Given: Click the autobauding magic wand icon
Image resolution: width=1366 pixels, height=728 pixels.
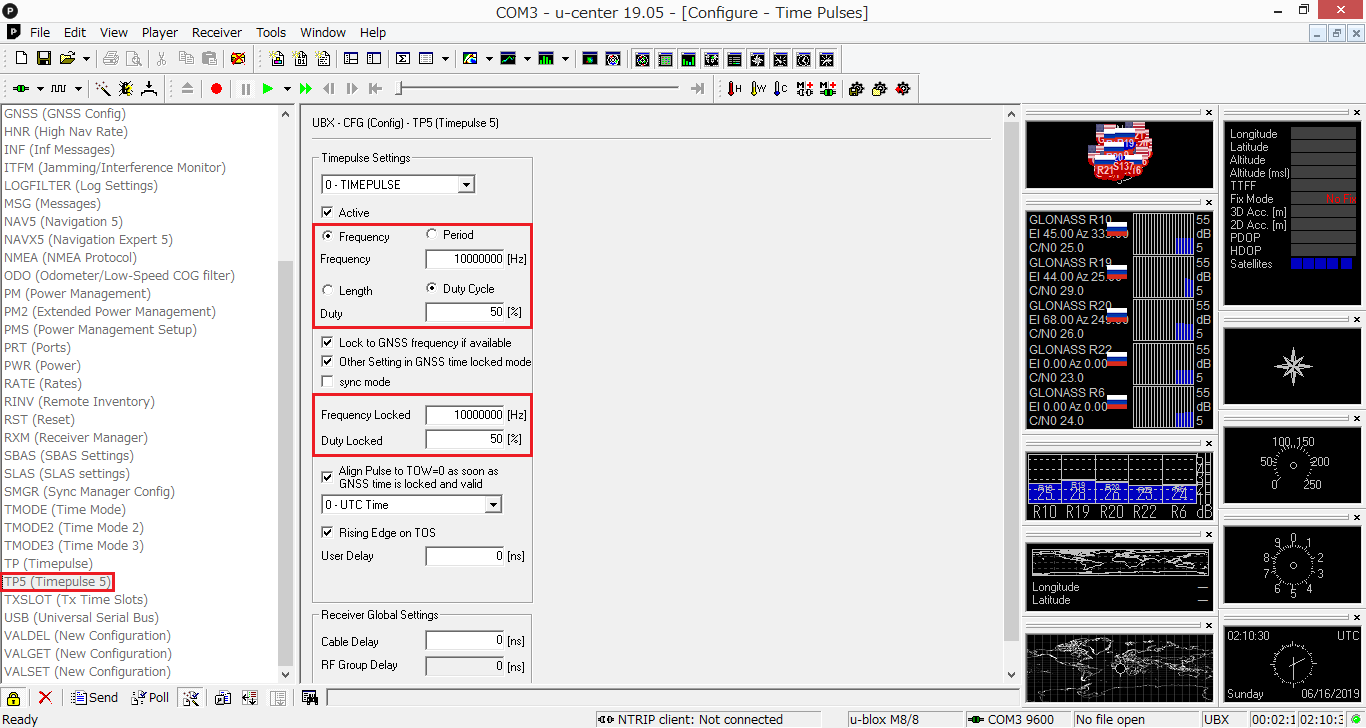Looking at the screenshot, I should click(x=102, y=89).
